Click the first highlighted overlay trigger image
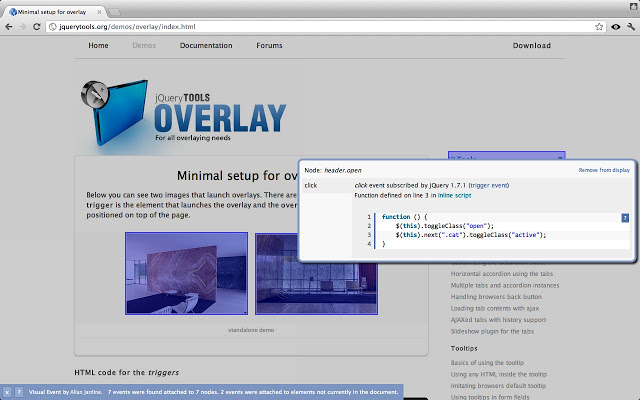Viewport: 640px width, 400px height. [187, 273]
